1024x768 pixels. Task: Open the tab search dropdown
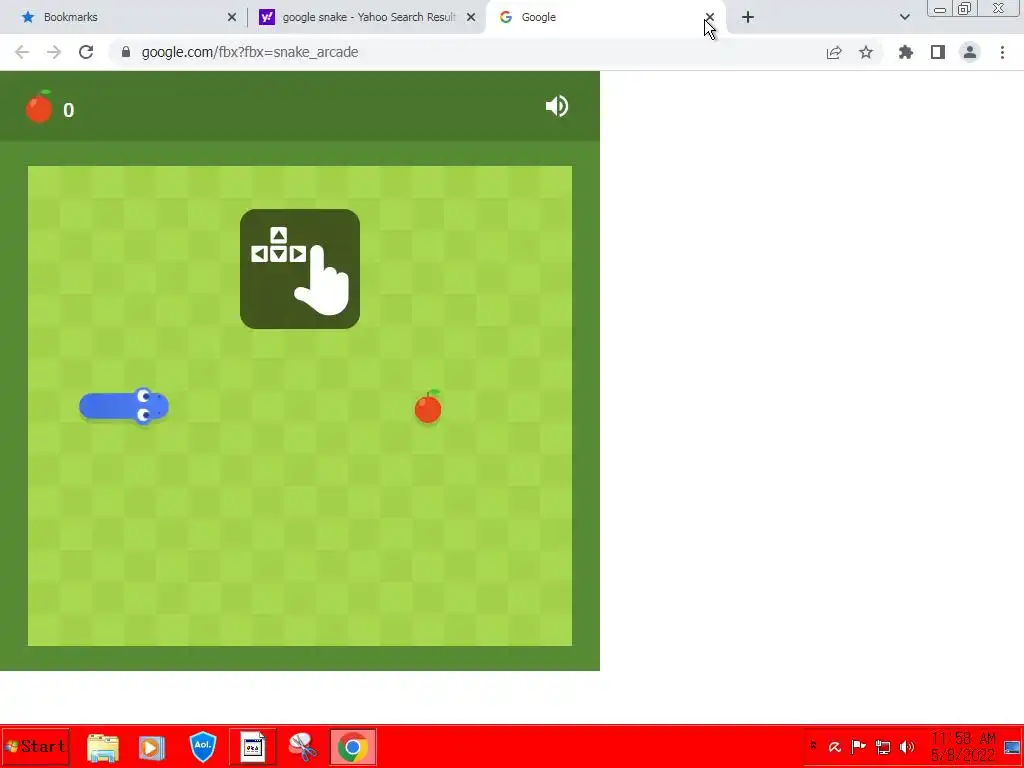coord(904,17)
